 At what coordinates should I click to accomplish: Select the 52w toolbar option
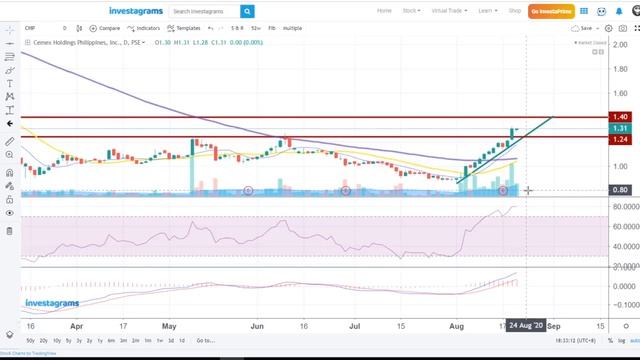pyautogui.click(x=256, y=28)
